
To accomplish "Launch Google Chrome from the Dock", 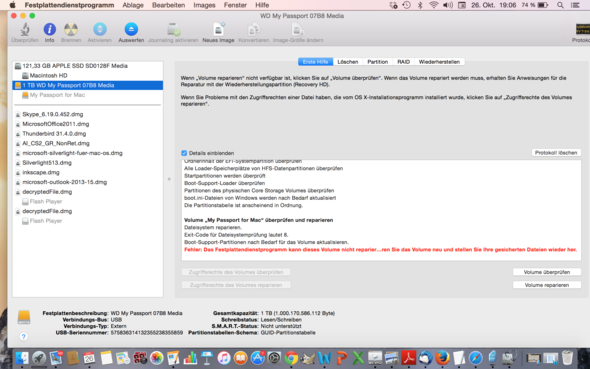I will click(x=291, y=358).
